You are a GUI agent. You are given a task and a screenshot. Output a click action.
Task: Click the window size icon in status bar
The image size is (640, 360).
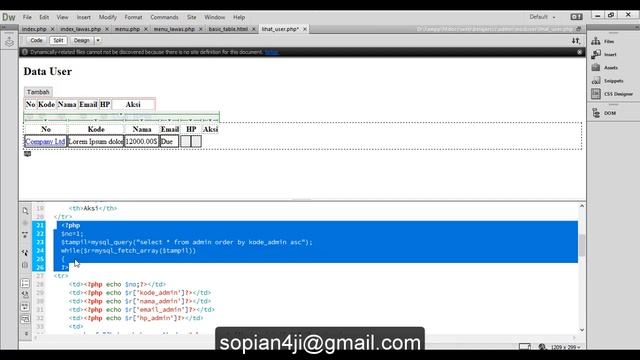tap(525, 347)
